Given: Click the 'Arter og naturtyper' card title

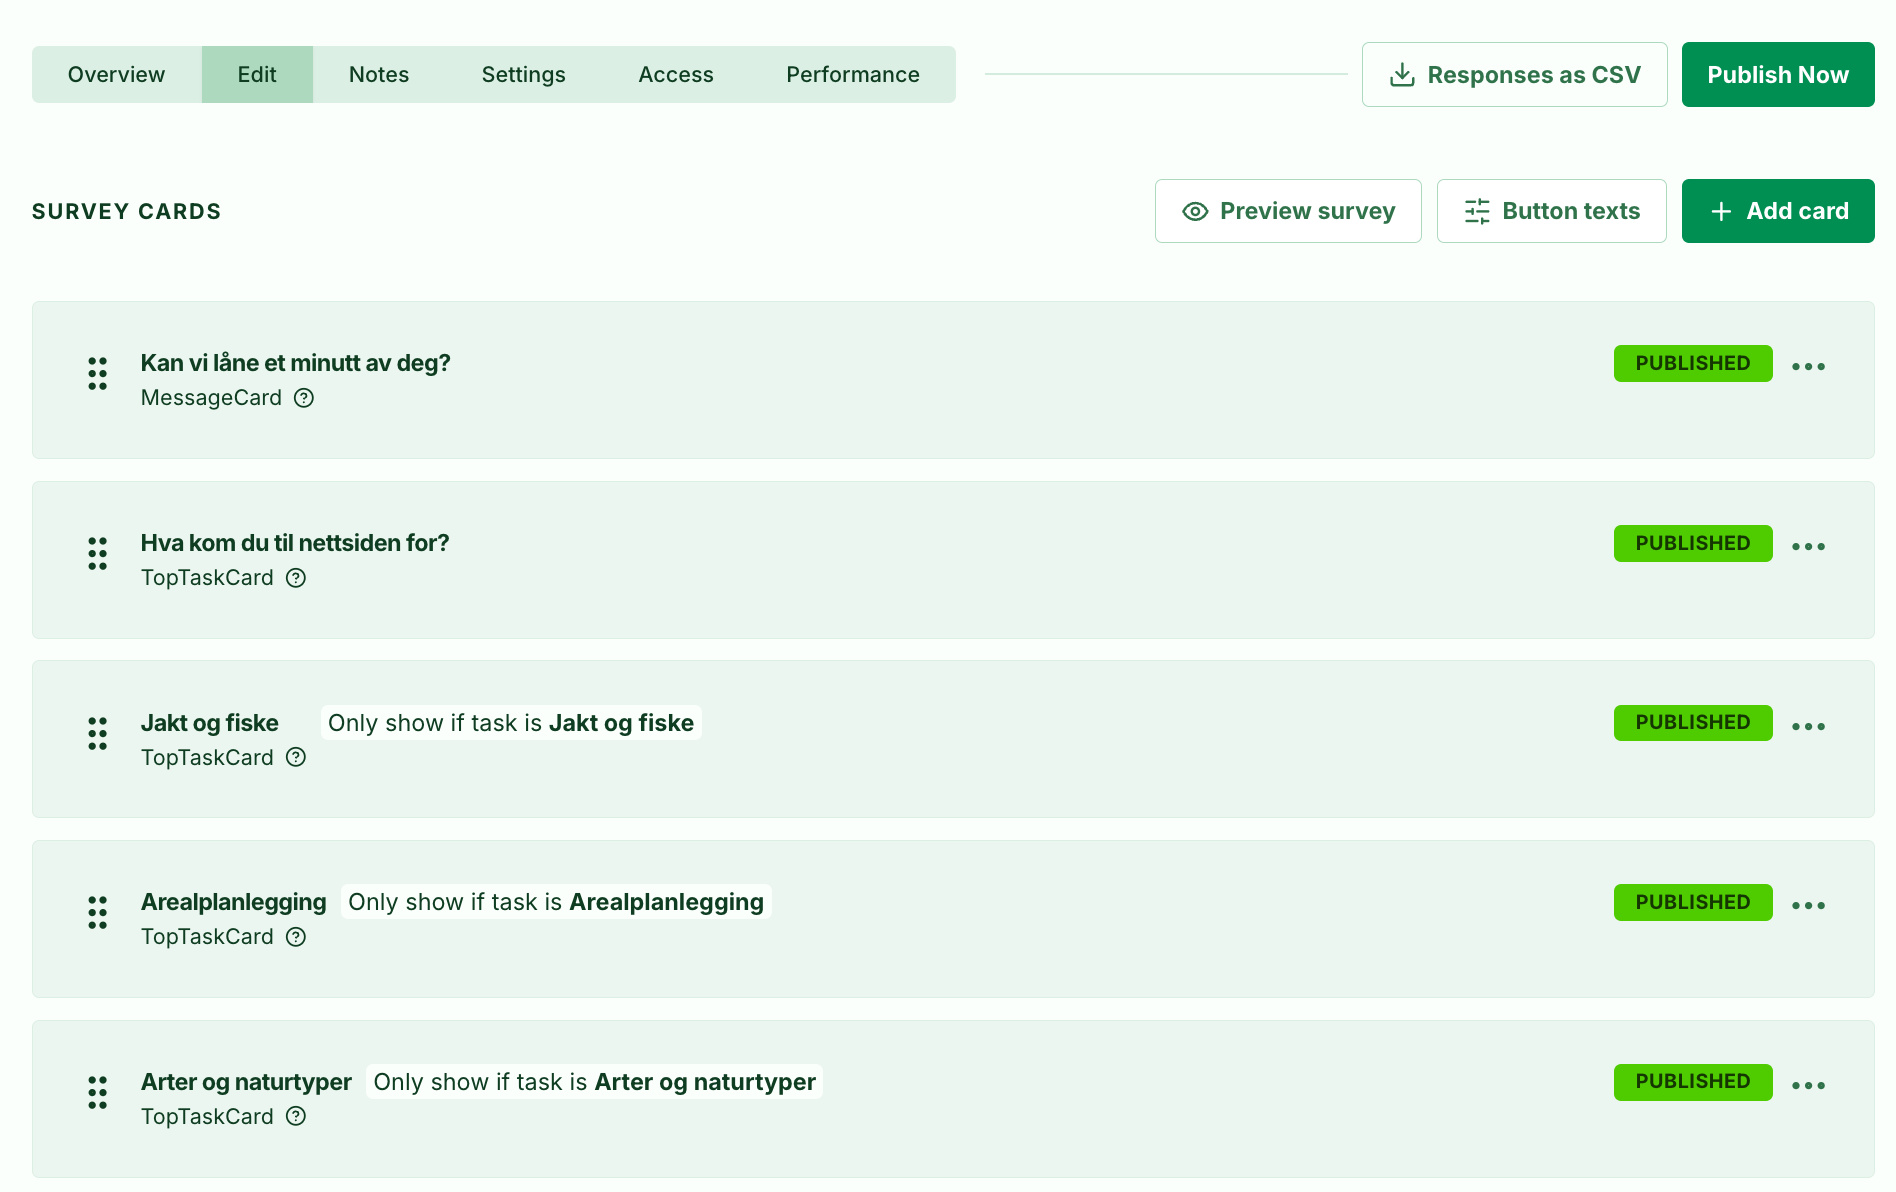Looking at the screenshot, I should click(246, 1082).
